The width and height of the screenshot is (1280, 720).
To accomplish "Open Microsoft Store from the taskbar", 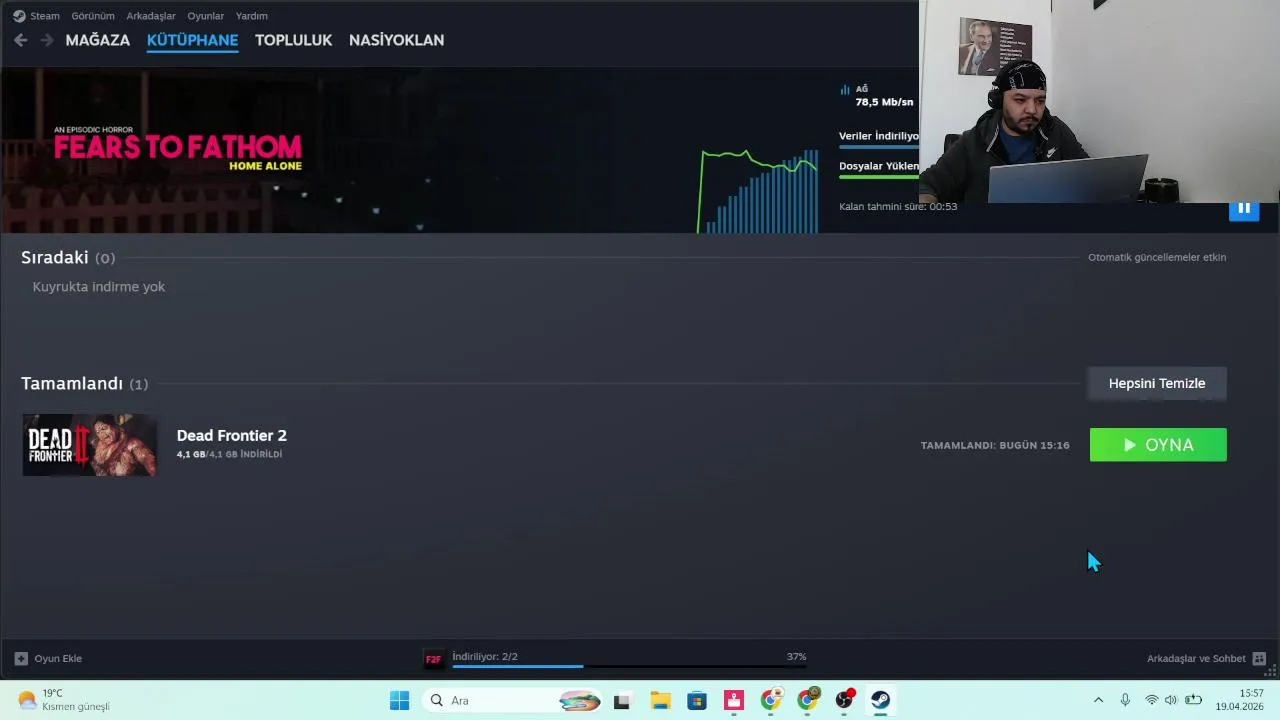I will point(697,700).
